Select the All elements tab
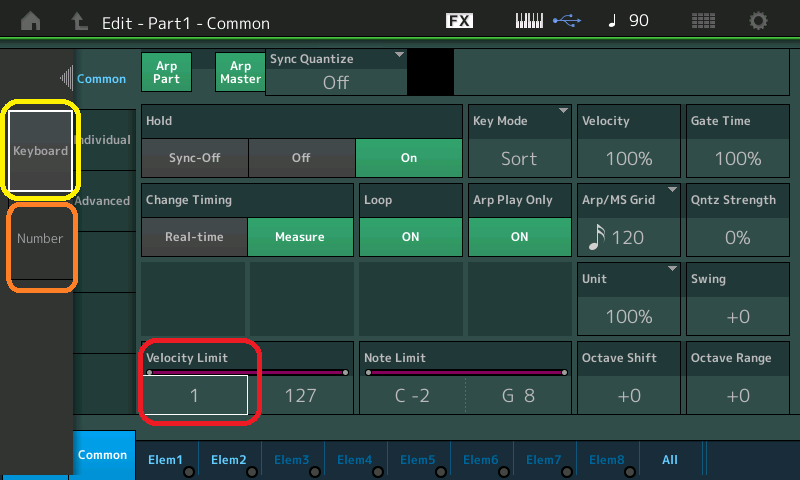Viewport: 800px width, 480px height. pos(670,460)
